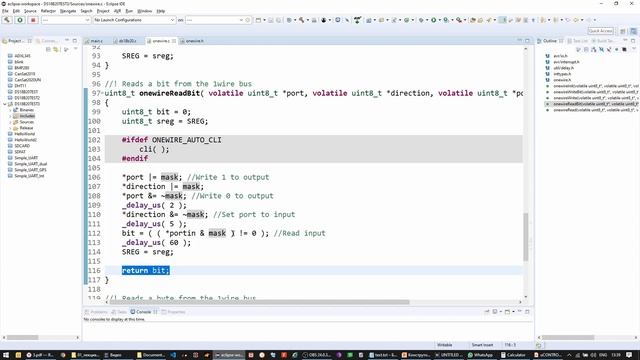Open the File menu
Screen dimensions: 640x360
(x=5, y=11)
